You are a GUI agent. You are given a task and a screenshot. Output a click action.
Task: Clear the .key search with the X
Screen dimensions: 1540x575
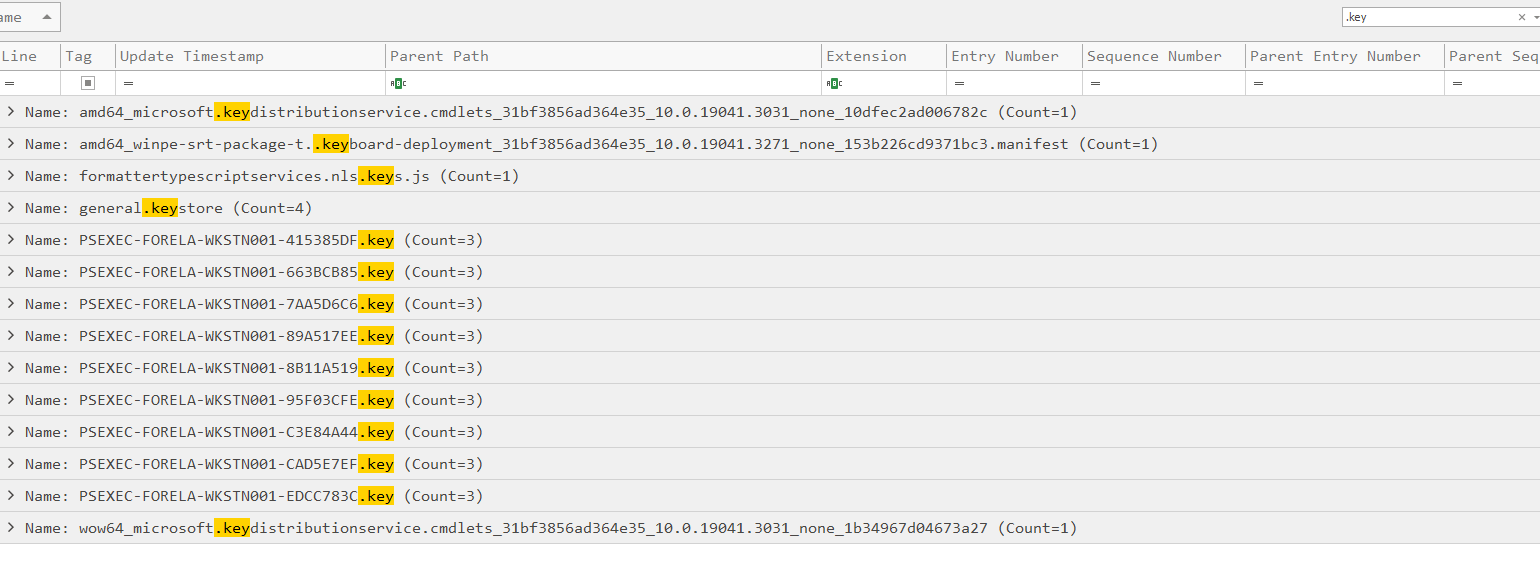[1522, 17]
